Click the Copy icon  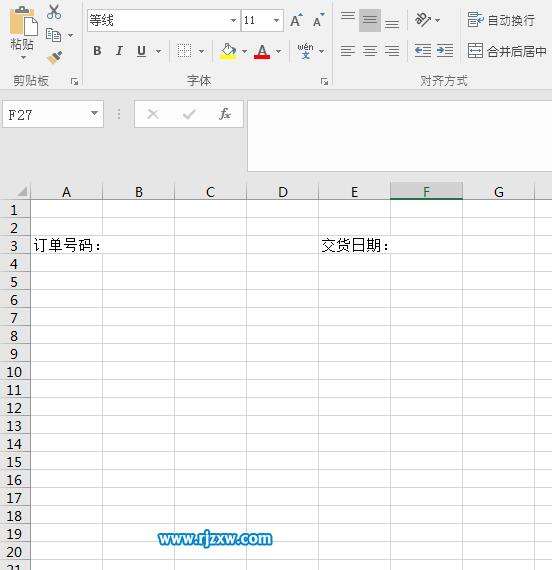pos(53,35)
